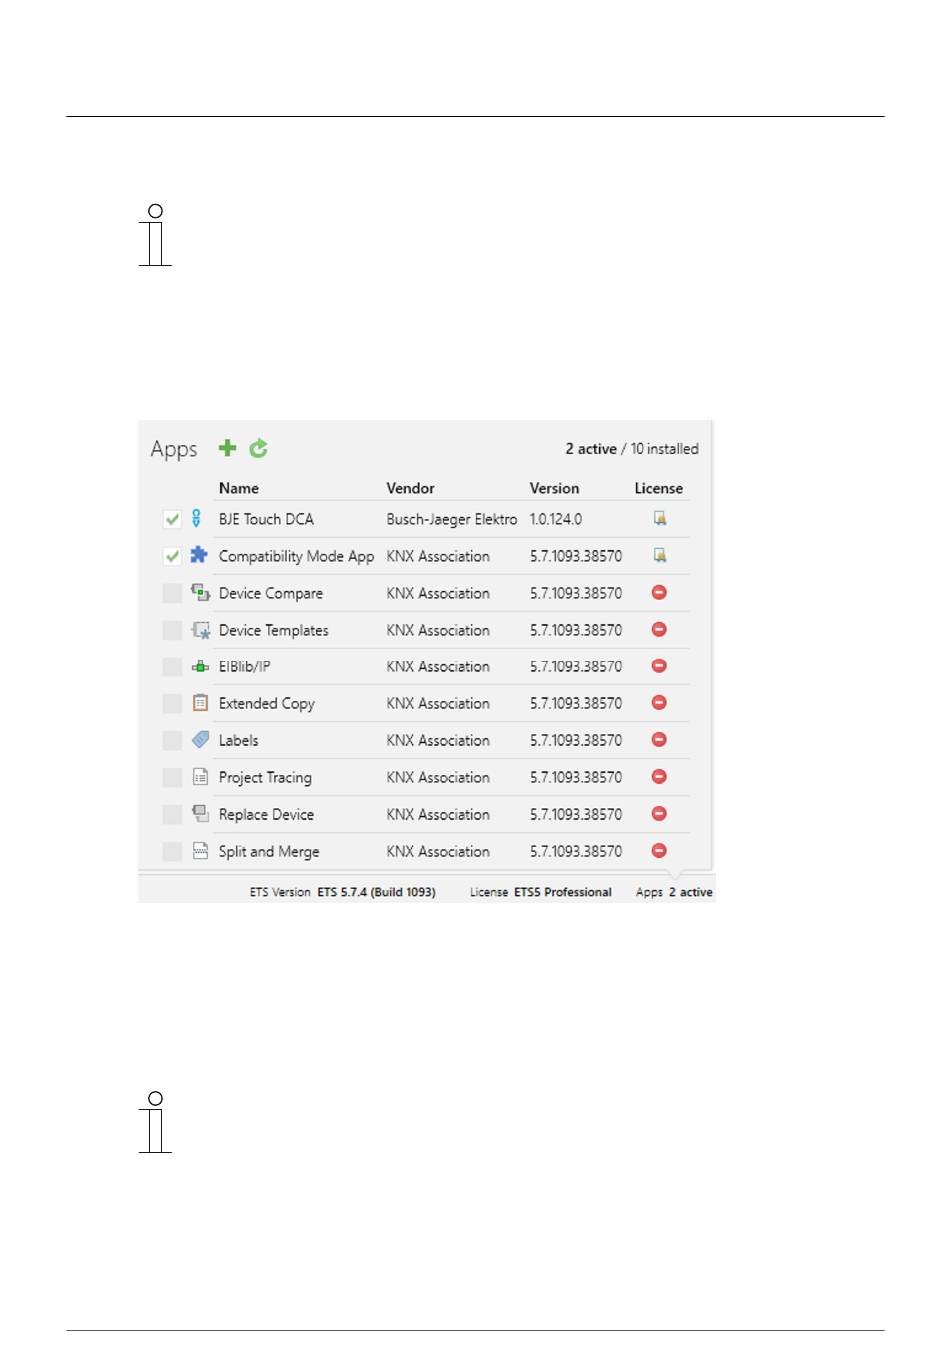Click the 'Apps' panel heading
Viewport: 950px width, 1370px height.
(174, 449)
